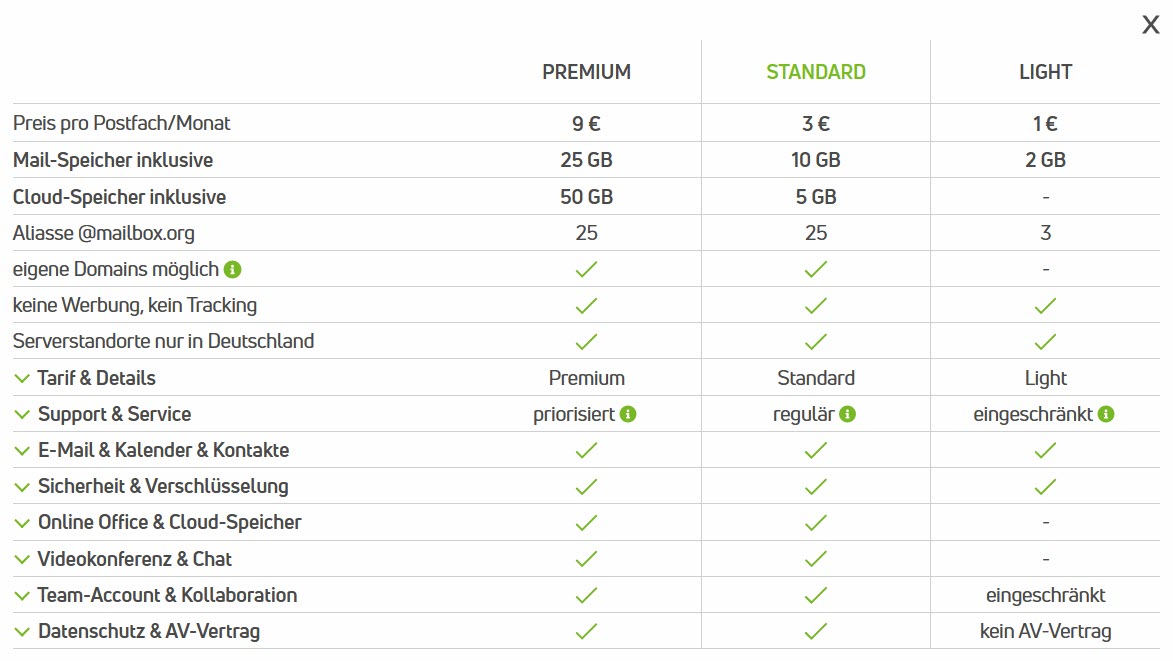This screenshot has height=661, width=1173.
Task: Click info icon beside eingeschränkt support
Action: [x=1106, y=414]
